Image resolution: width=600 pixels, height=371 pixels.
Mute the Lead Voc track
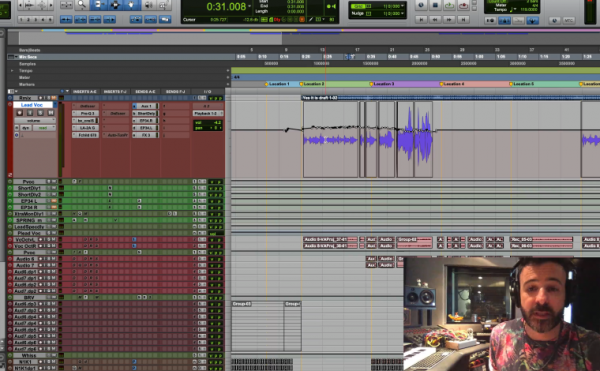click(51, 113)
